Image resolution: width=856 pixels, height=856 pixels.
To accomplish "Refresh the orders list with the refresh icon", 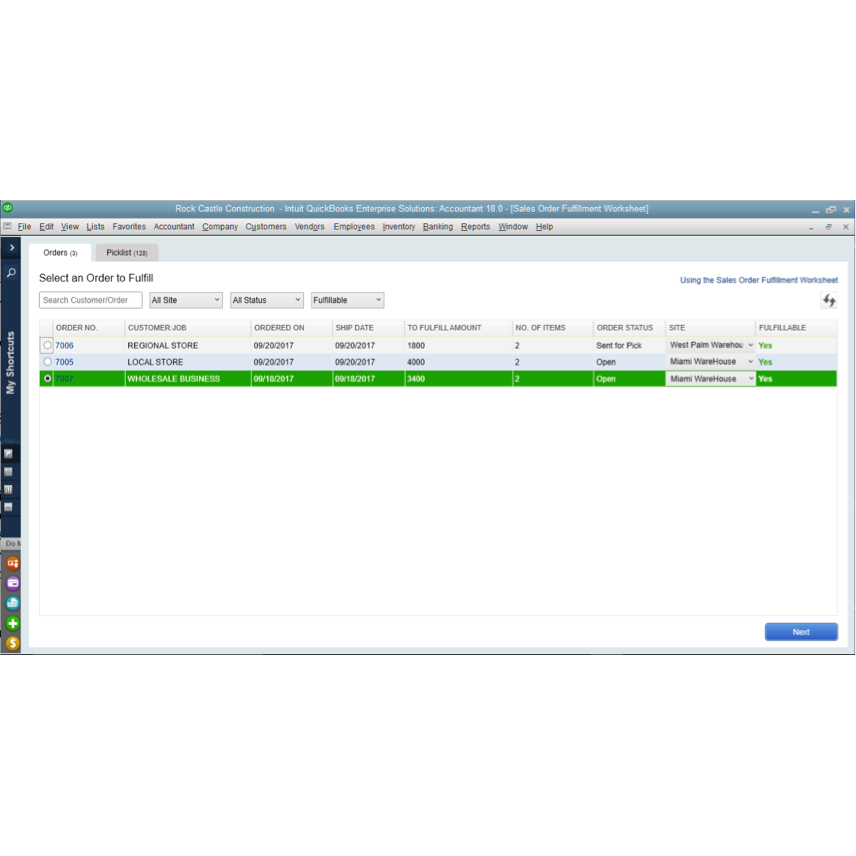I will [x=829, y=300].
